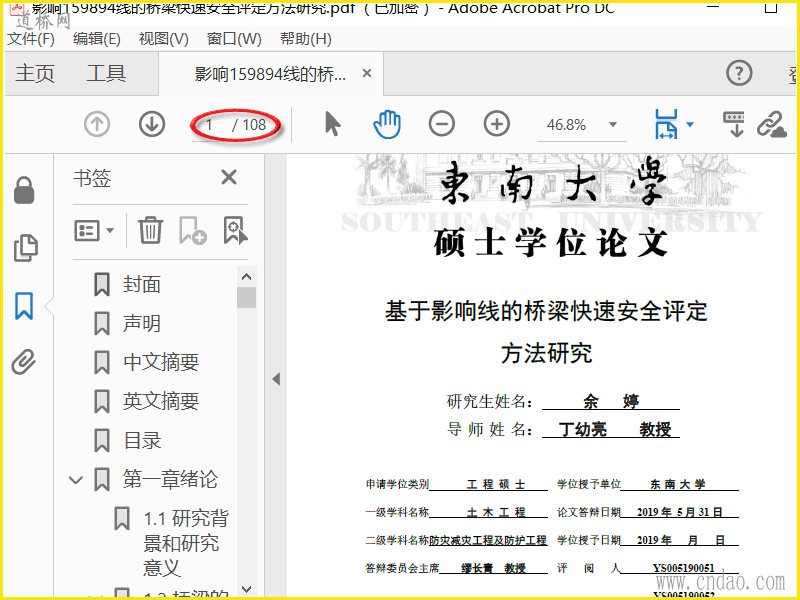Collapse the 第一章绪论 bookmark chevron
The height and width of the screenshot is (600, 800).
coord(76,480)
